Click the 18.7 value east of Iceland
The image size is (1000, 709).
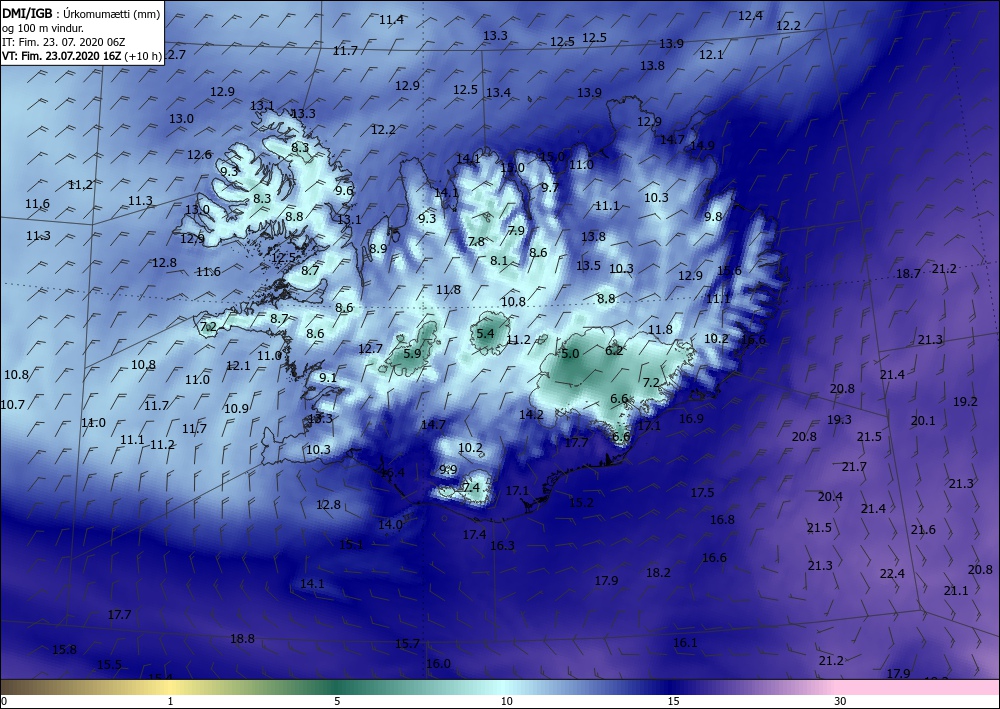(x=908, y=274)
